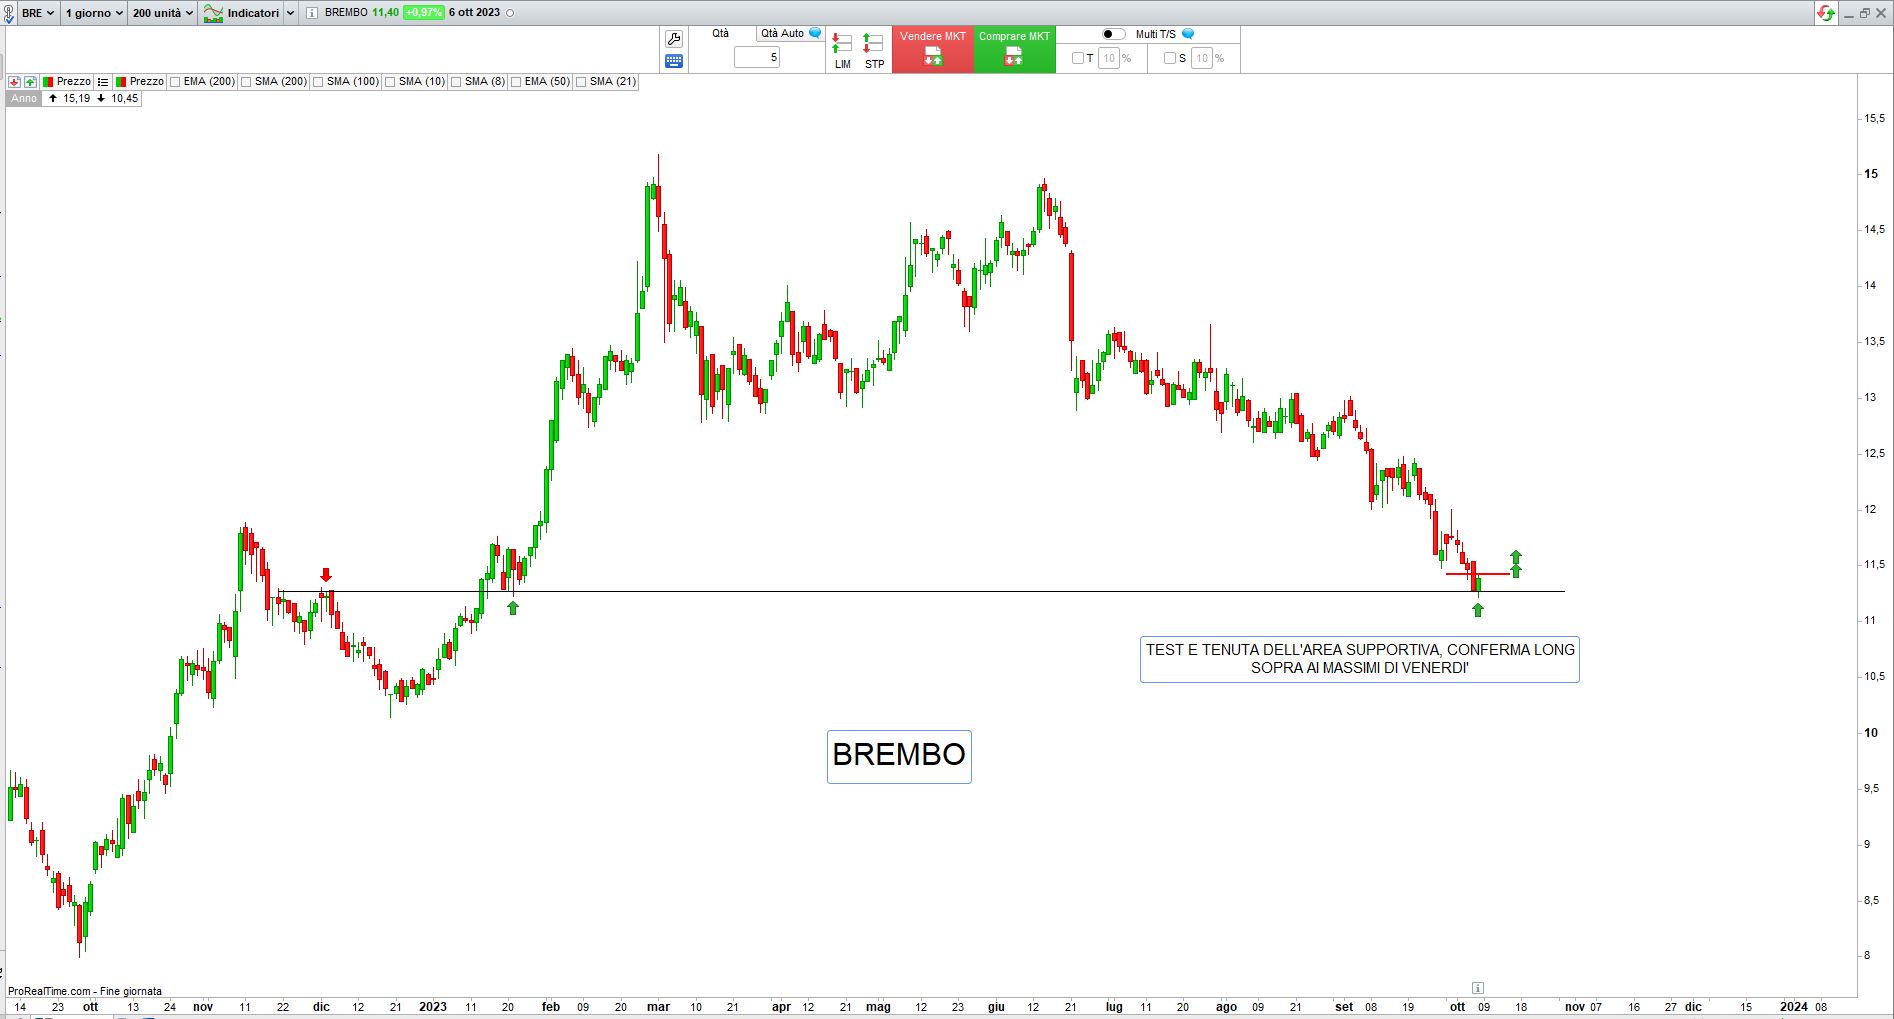Image resolution: width=1894 pixels, height=1019 pixels.
Task: Expand the 1 giorno timeframe dropdown
Action: [94, 13]
